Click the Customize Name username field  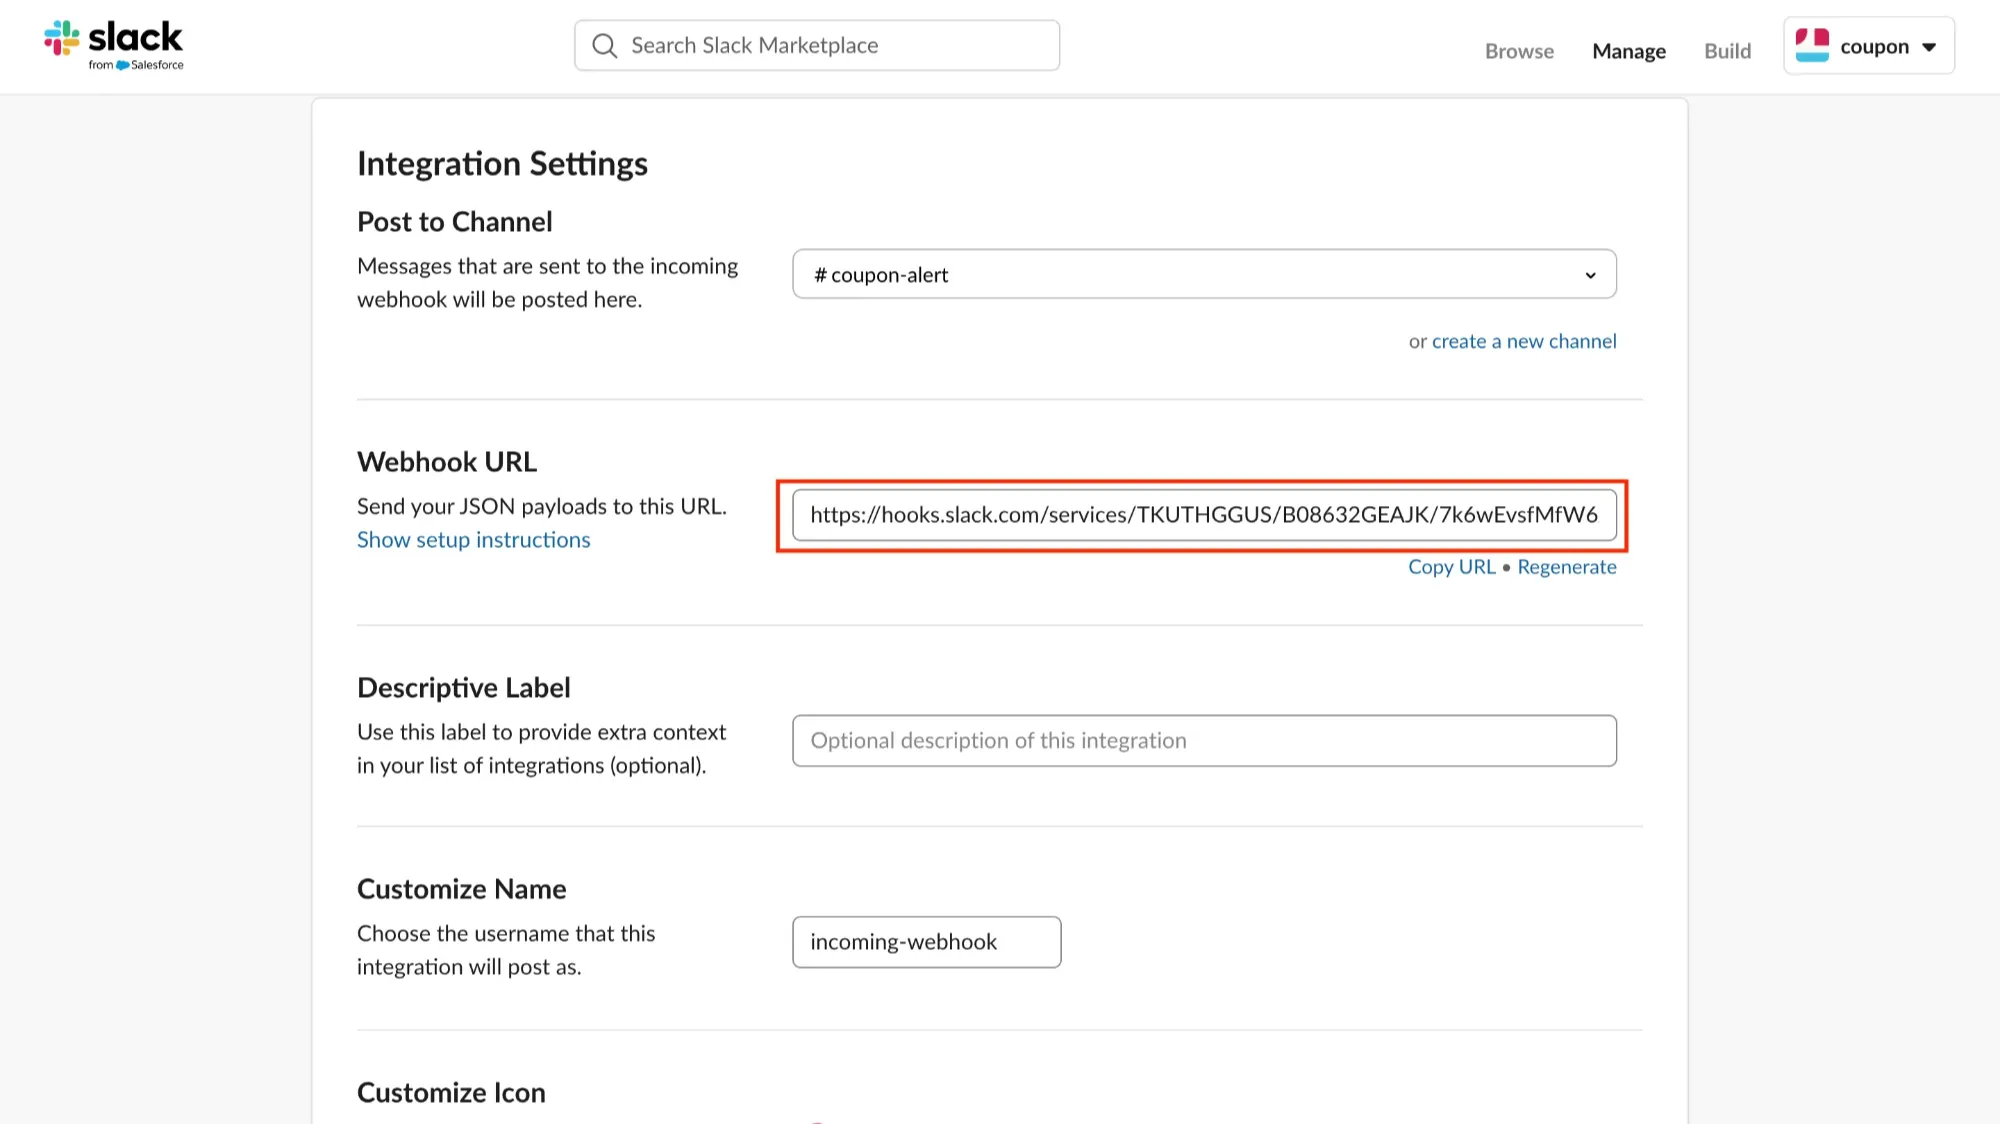pyautogui.click(x=926, y=942)
